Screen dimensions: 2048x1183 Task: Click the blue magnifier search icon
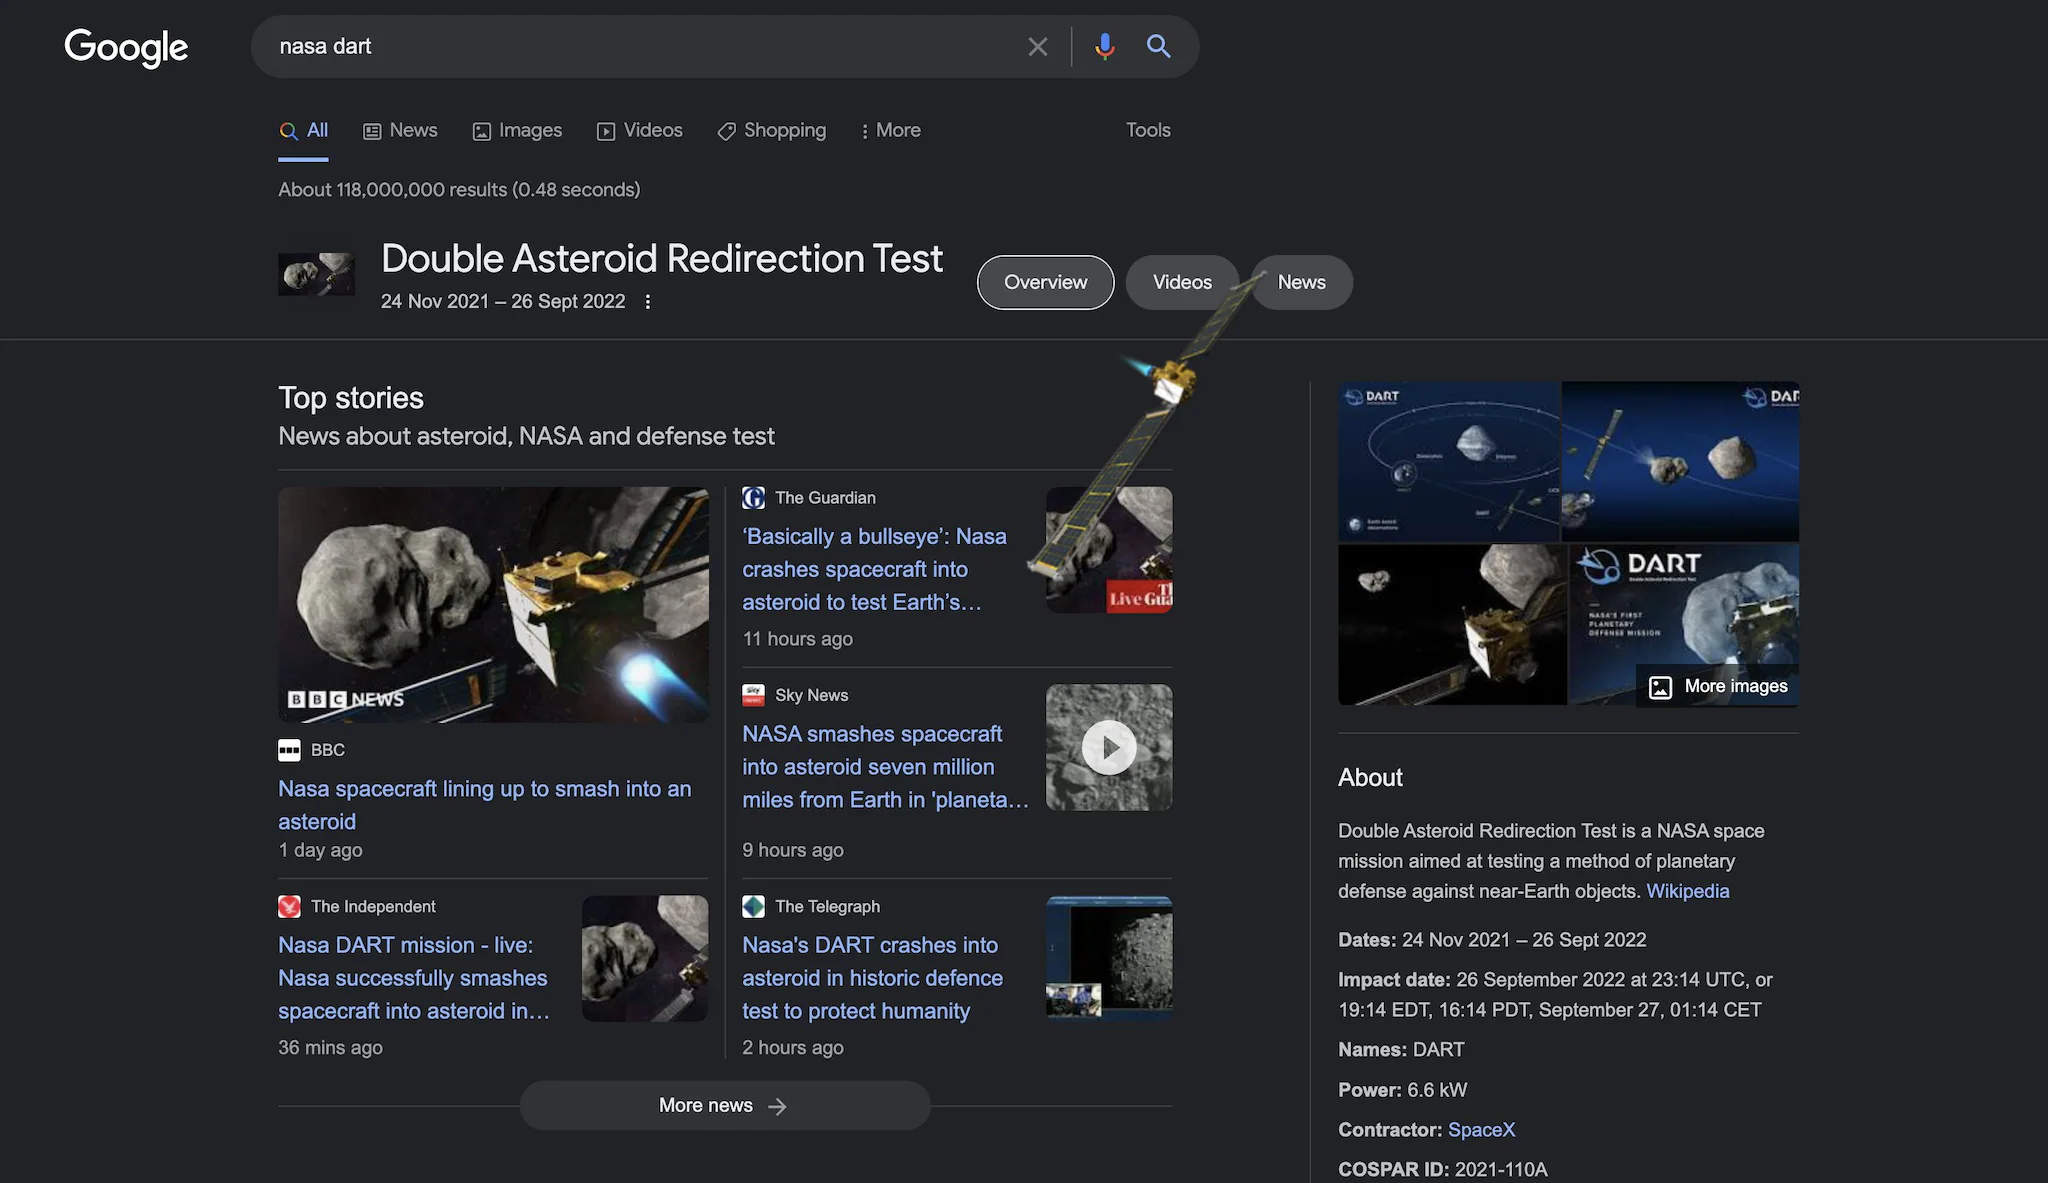click(1158, 46)
